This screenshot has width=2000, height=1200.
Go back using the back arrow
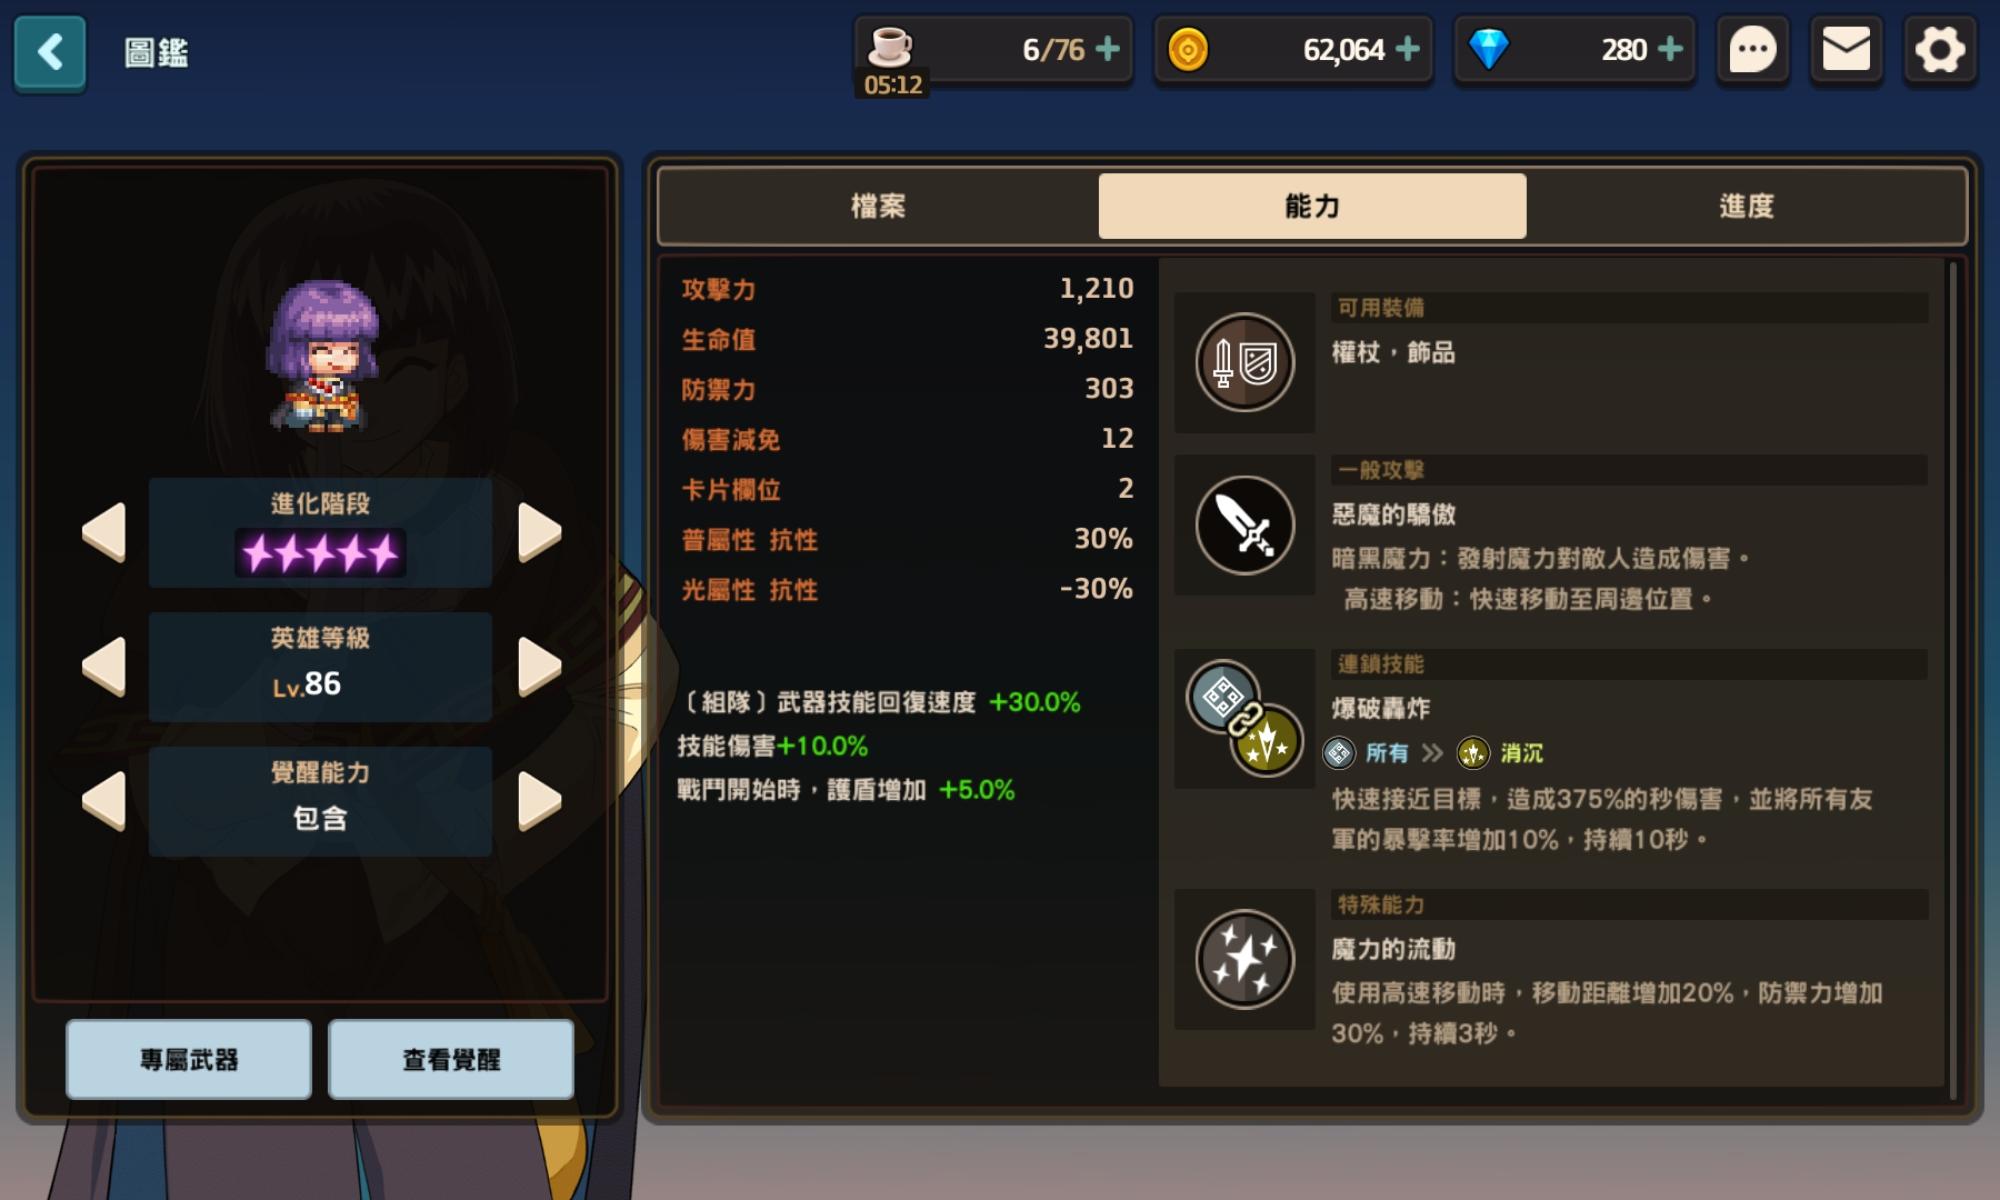tap(50, 52)
